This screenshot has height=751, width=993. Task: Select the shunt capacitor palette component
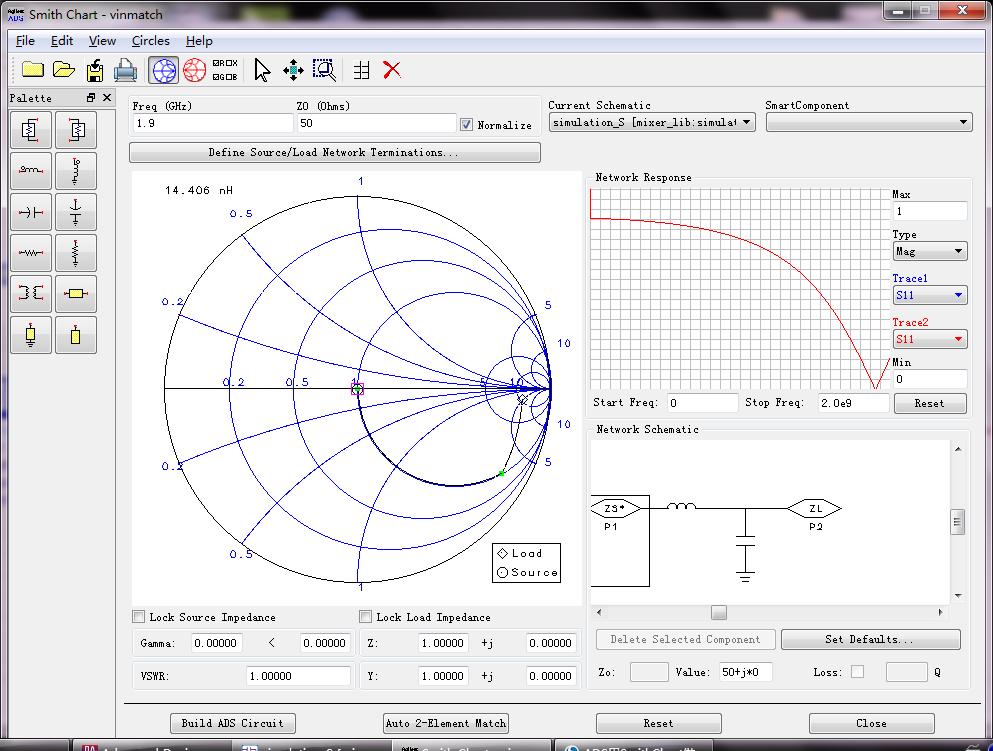pyautogui.click(x=76, y=212)
